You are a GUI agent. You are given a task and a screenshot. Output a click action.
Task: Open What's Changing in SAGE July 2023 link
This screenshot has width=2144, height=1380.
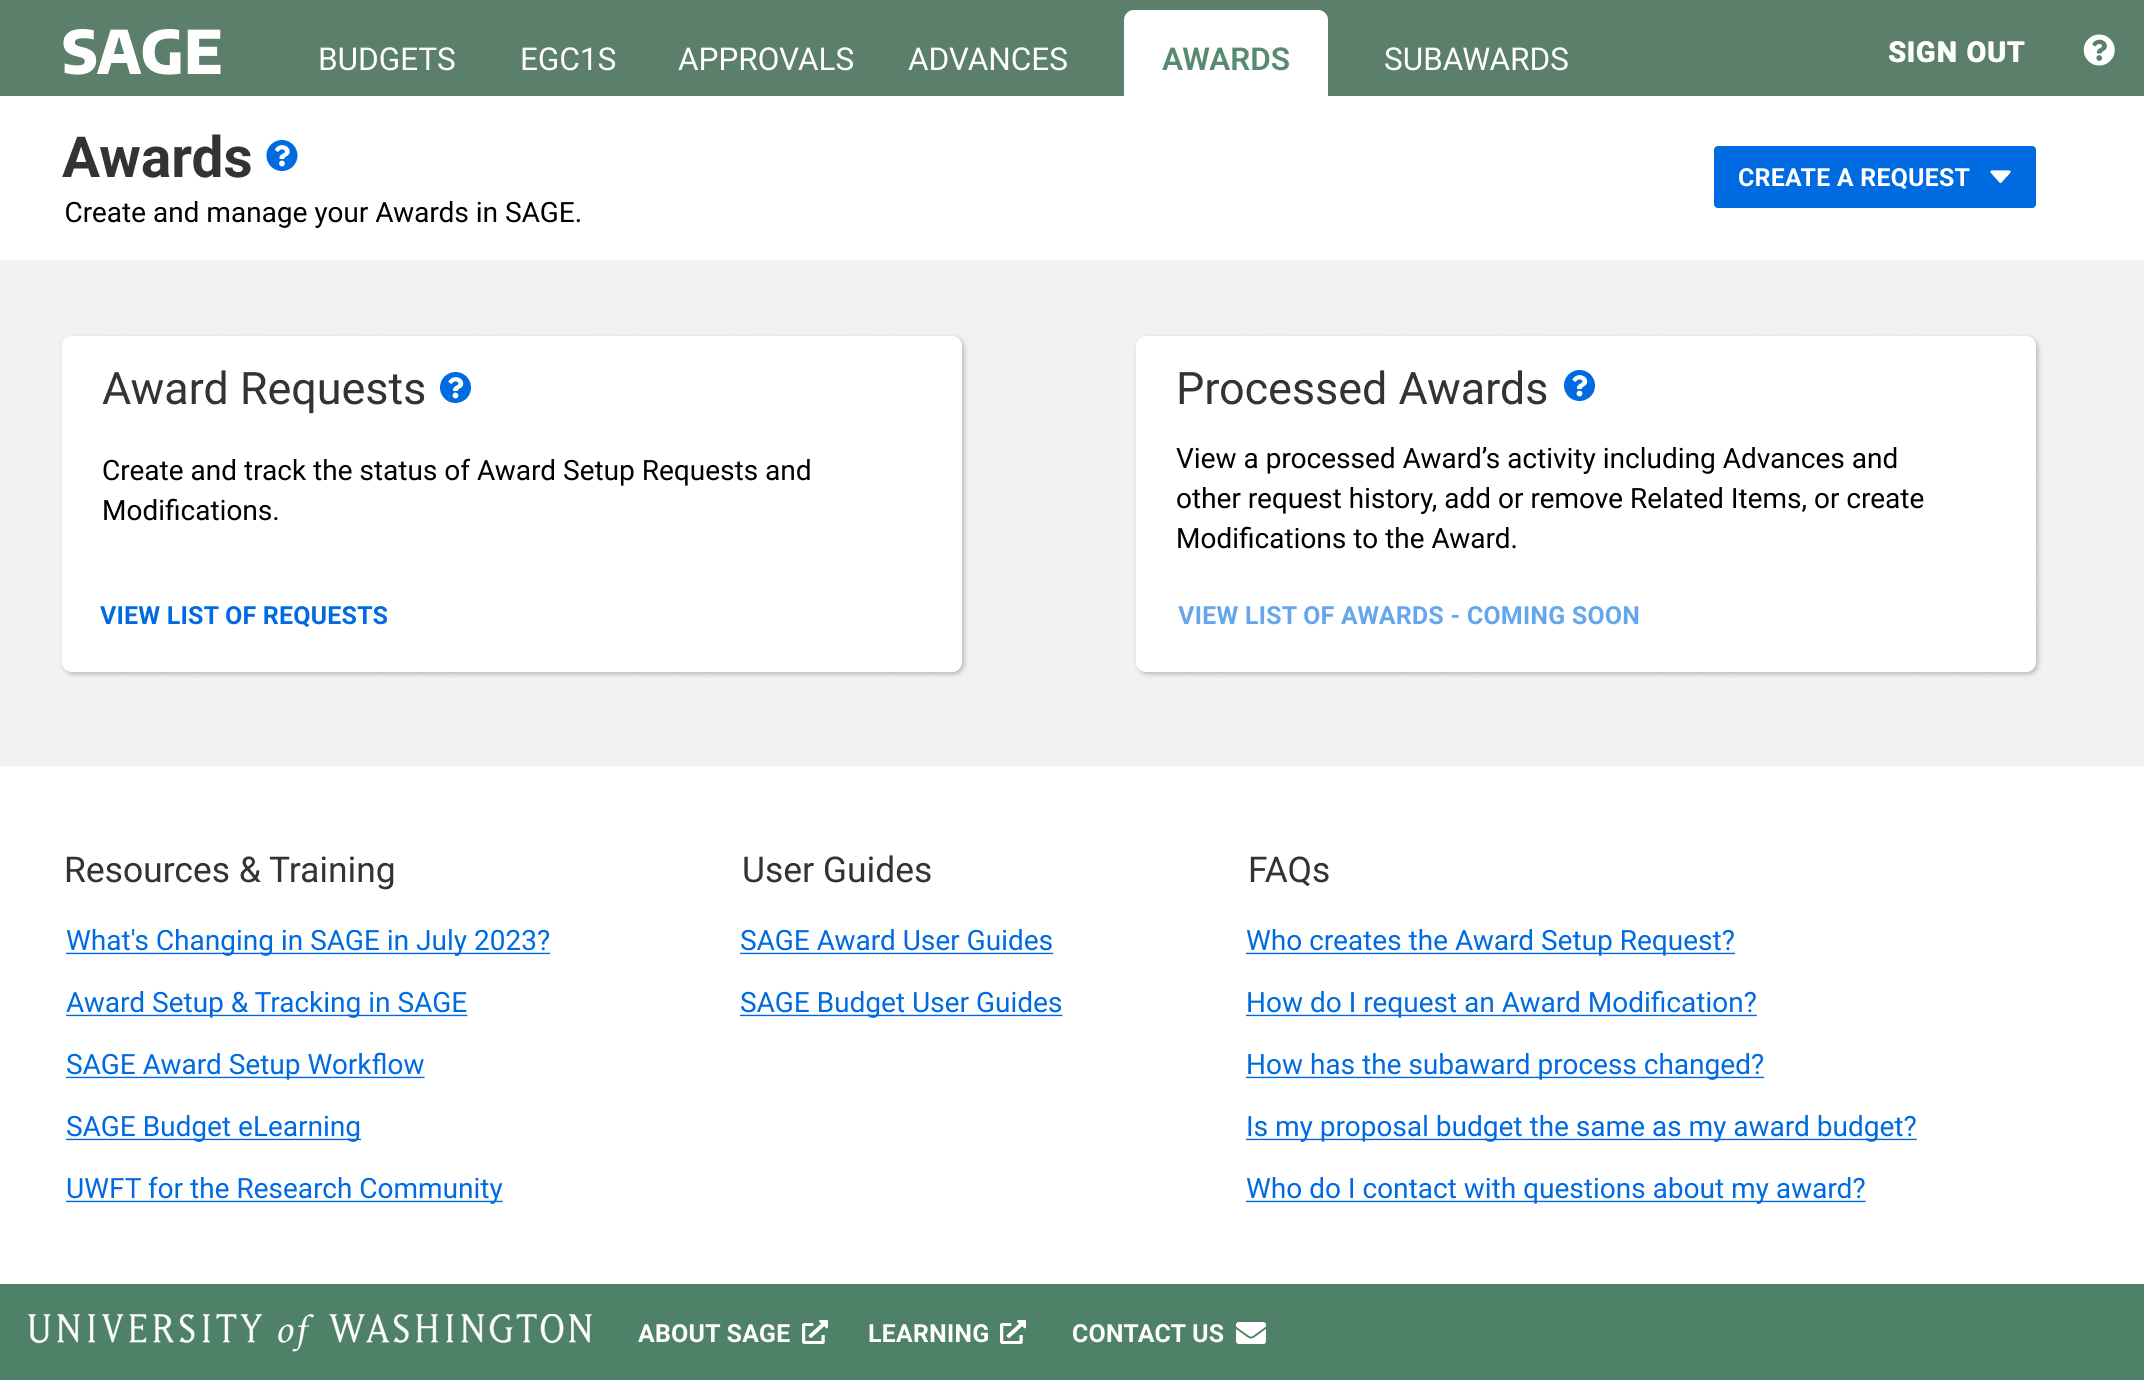click(x=308, y=940)
